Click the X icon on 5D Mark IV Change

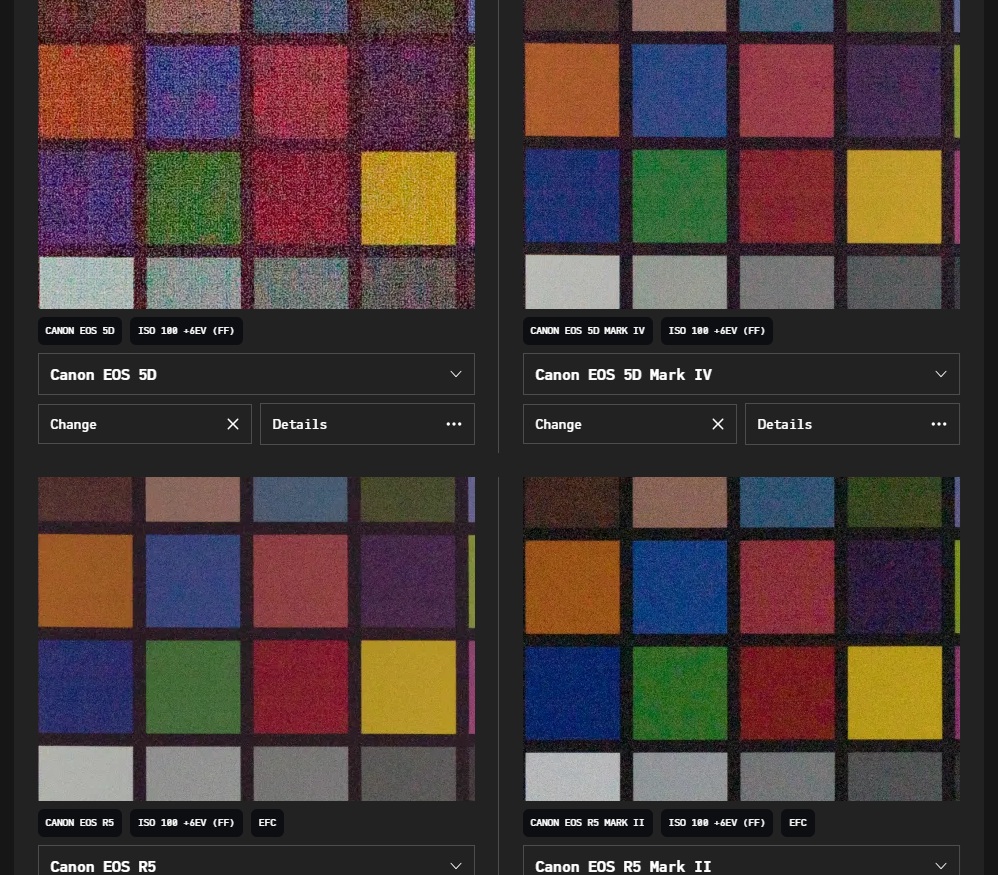pyautogui.click(x=718, y=424)
